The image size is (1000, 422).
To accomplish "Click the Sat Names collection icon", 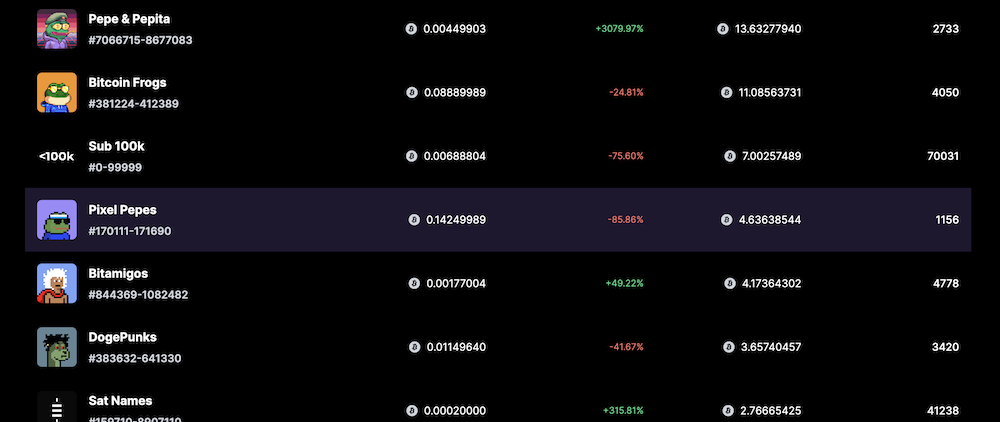I will tap(57, 407).
